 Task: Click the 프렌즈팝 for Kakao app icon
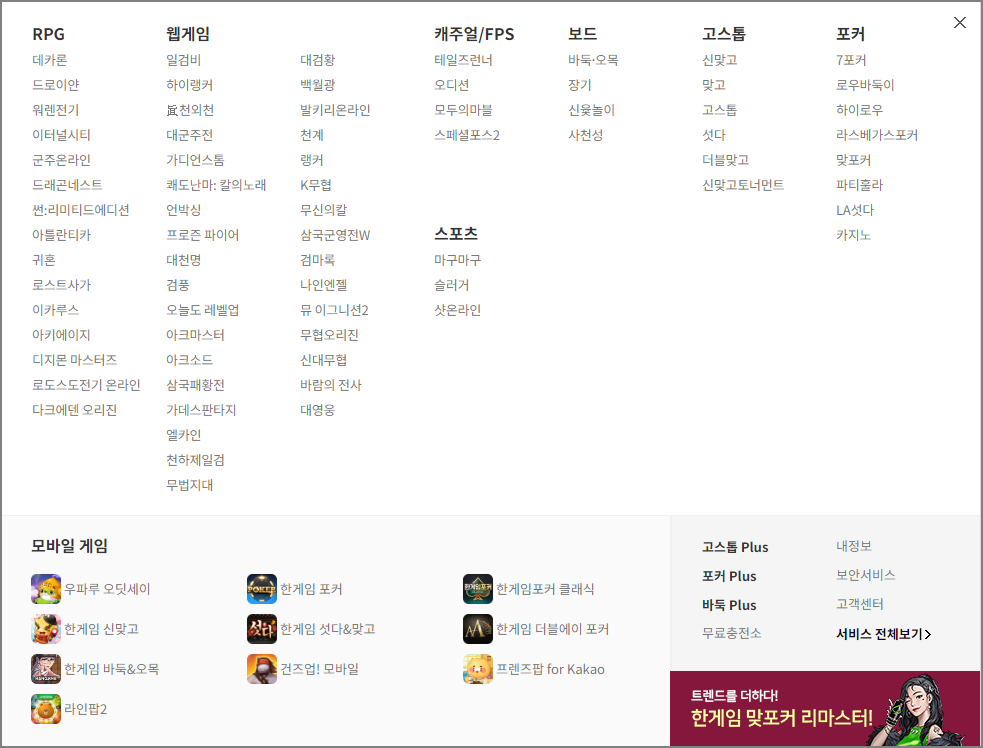coord(478,669)
